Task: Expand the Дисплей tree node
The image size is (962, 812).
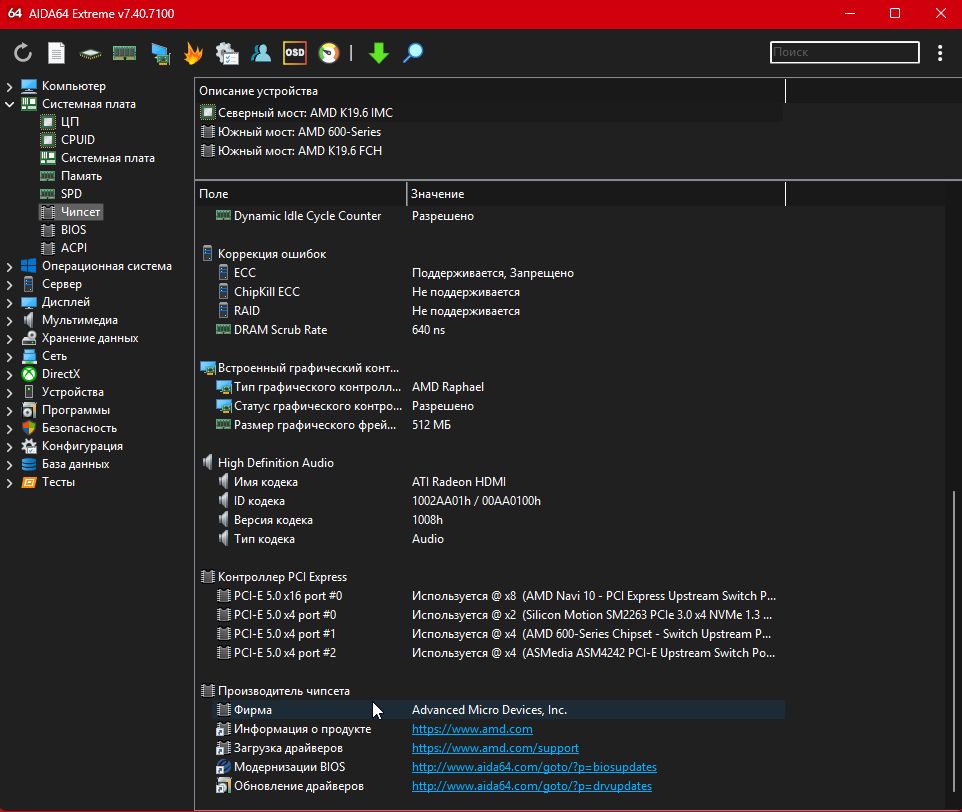Action: [9, 302]
